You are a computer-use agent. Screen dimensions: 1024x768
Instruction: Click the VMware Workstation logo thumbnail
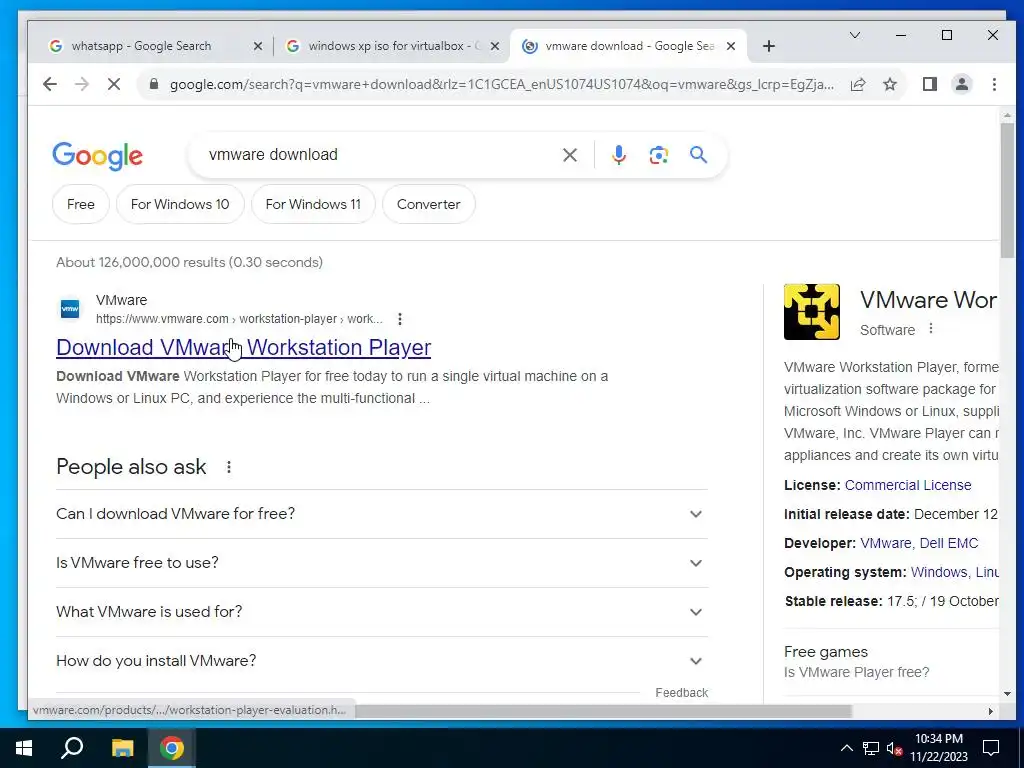pyautogui.click(x=811, y=312)
